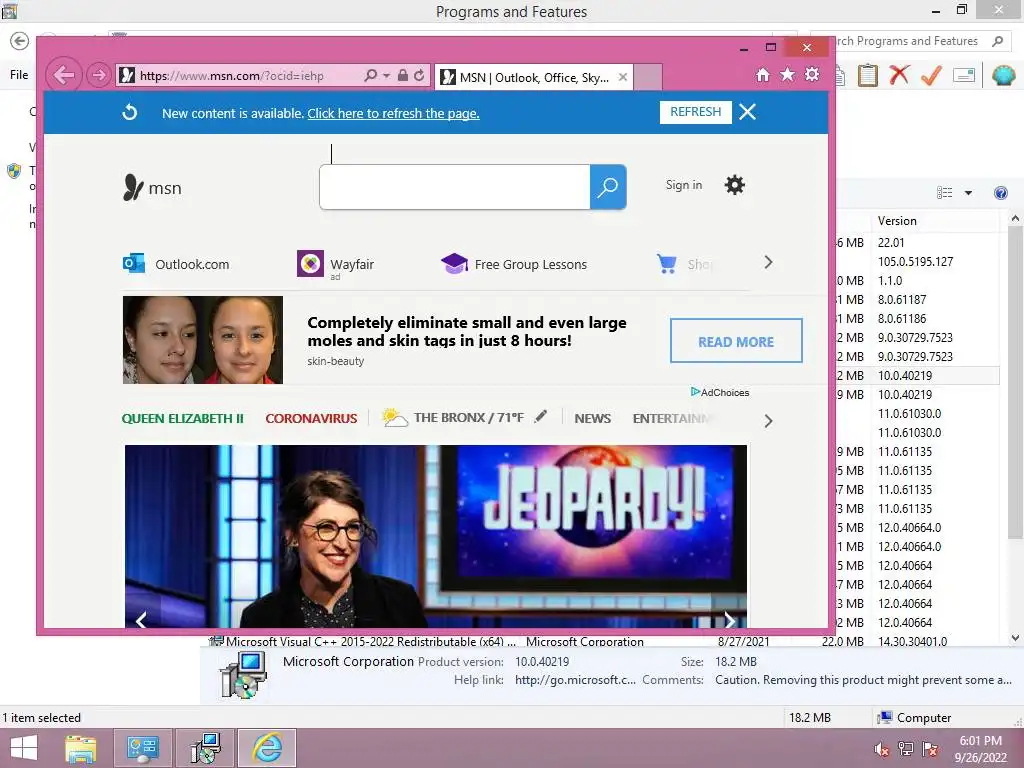Open File Explorer from taskbar

click(81, 748)
